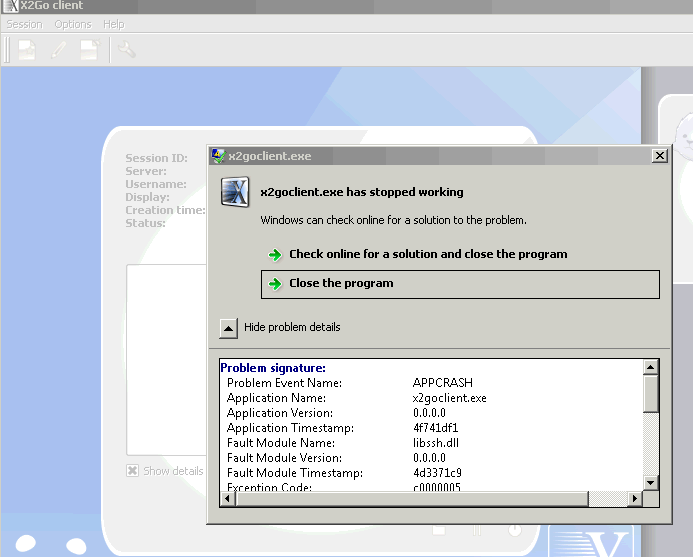The height and width of the screenshot is (557, 693).
Task: Open the Options menu in X2Go client
Action: pyautogui.click(x=73, y=24)
